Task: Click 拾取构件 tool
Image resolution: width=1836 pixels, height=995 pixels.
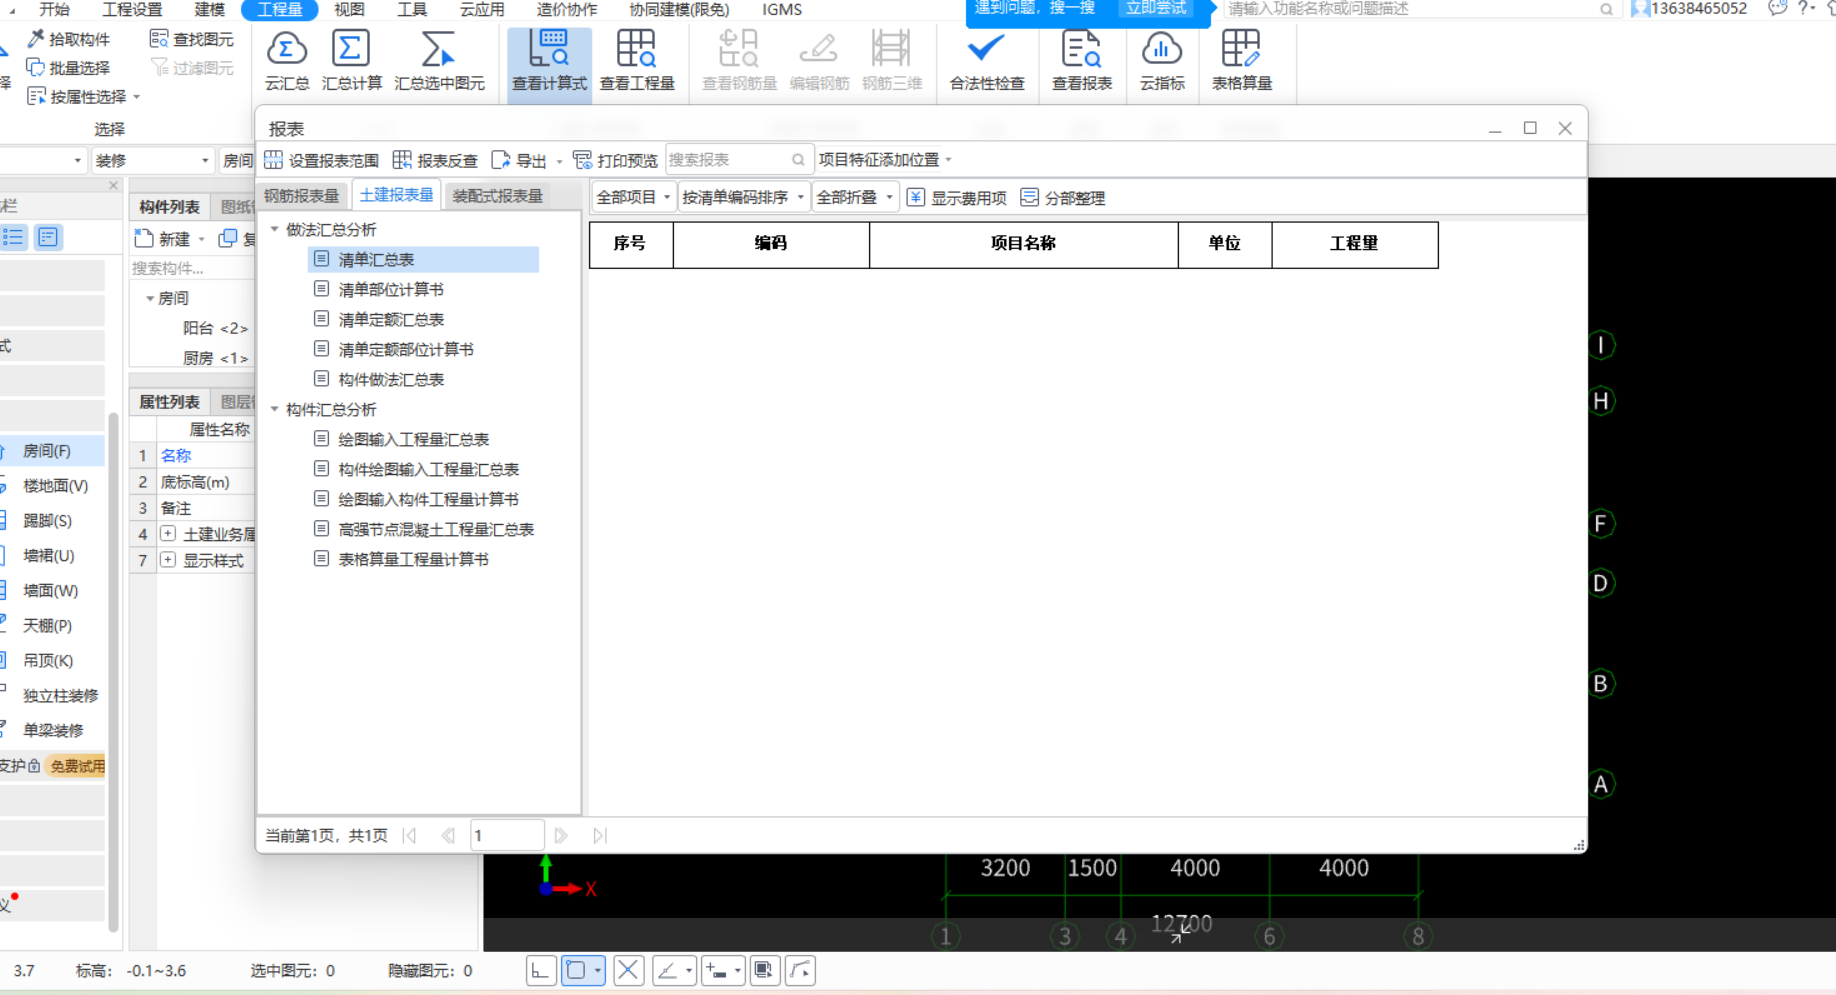Action: point(69,39)
